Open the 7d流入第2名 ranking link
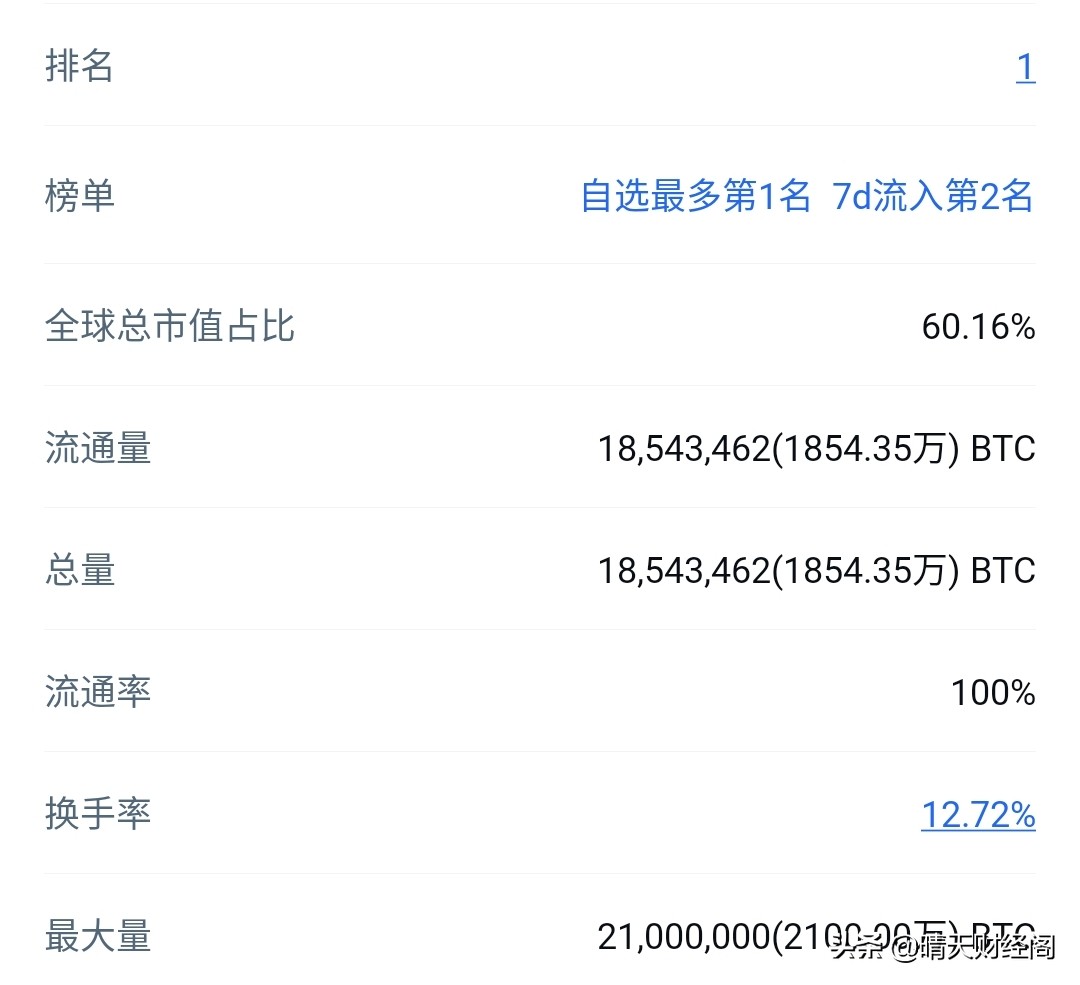Viewport: 1080px width, 985px height. (x=933, y=196)
